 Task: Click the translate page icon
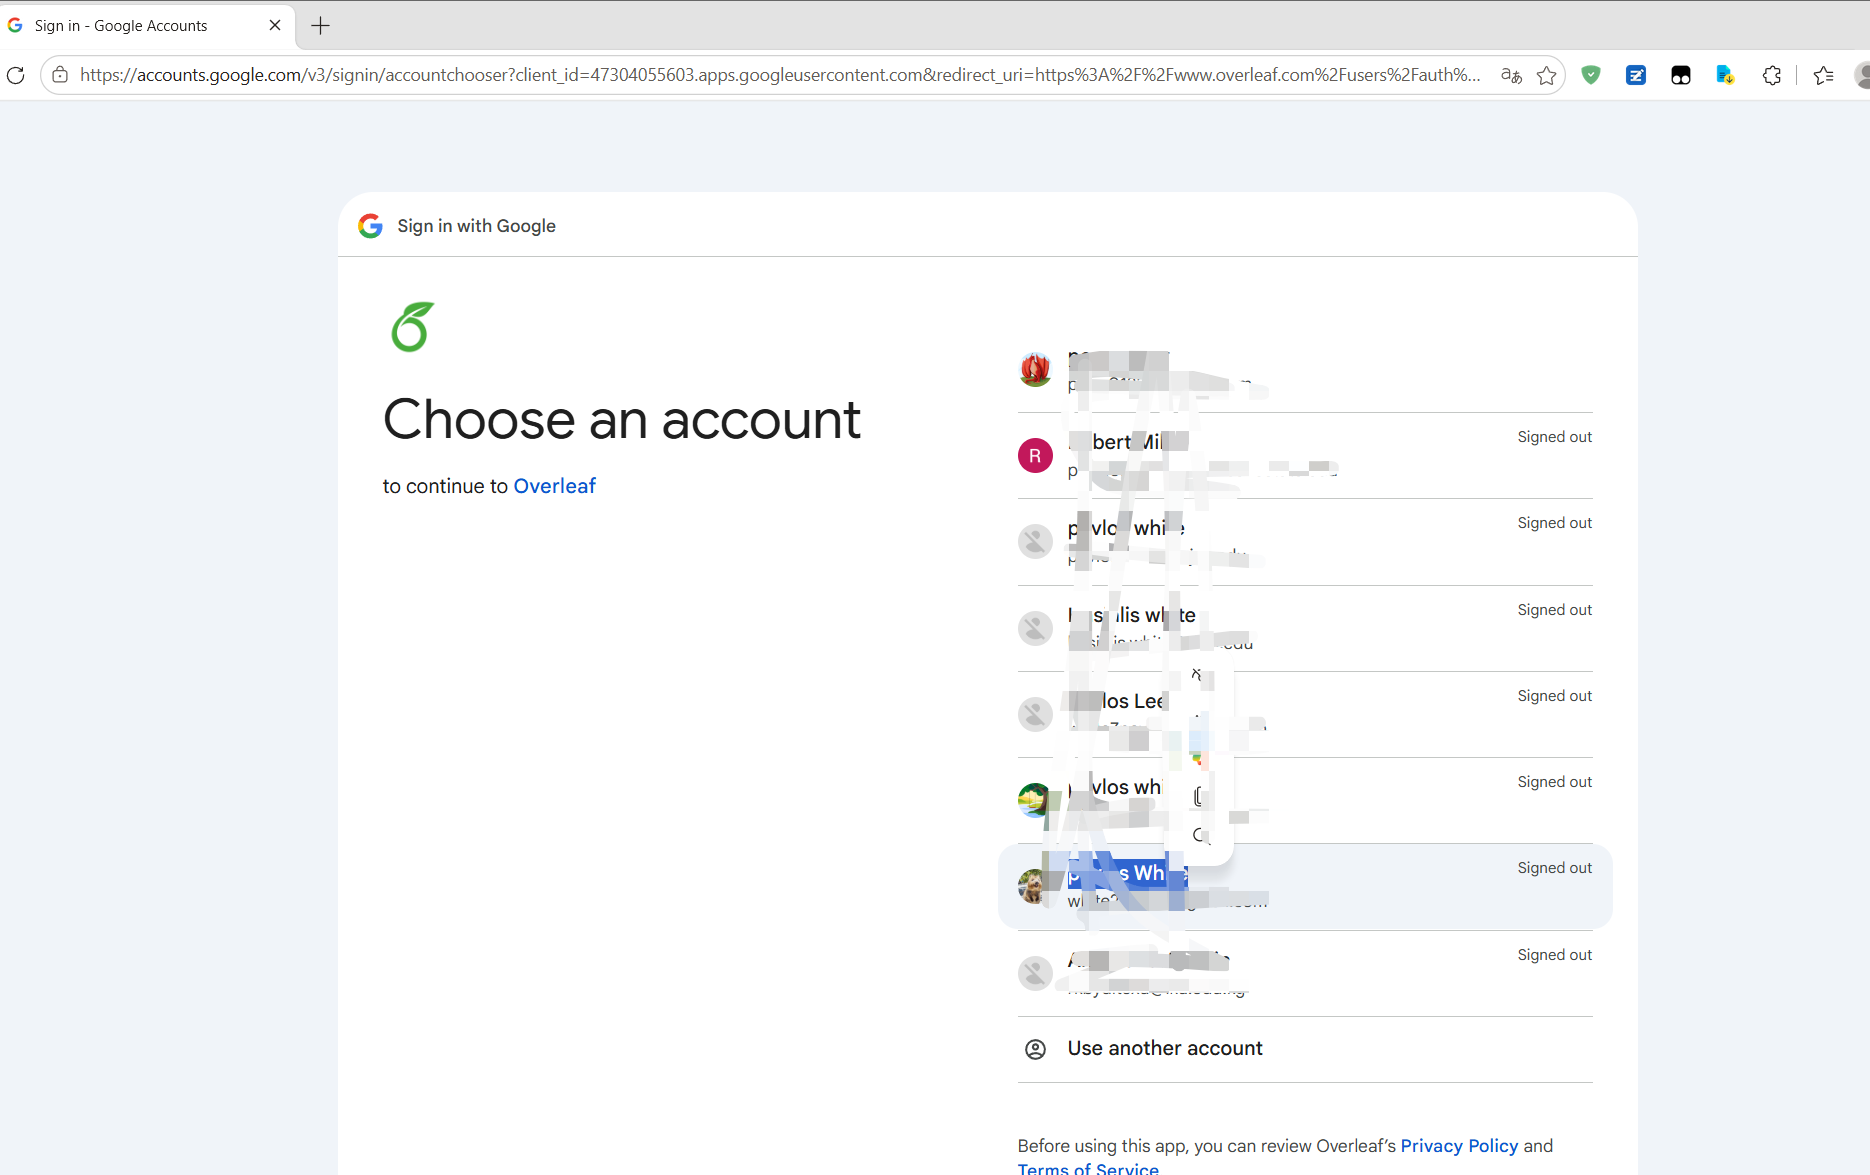[x=1511, y=75]
